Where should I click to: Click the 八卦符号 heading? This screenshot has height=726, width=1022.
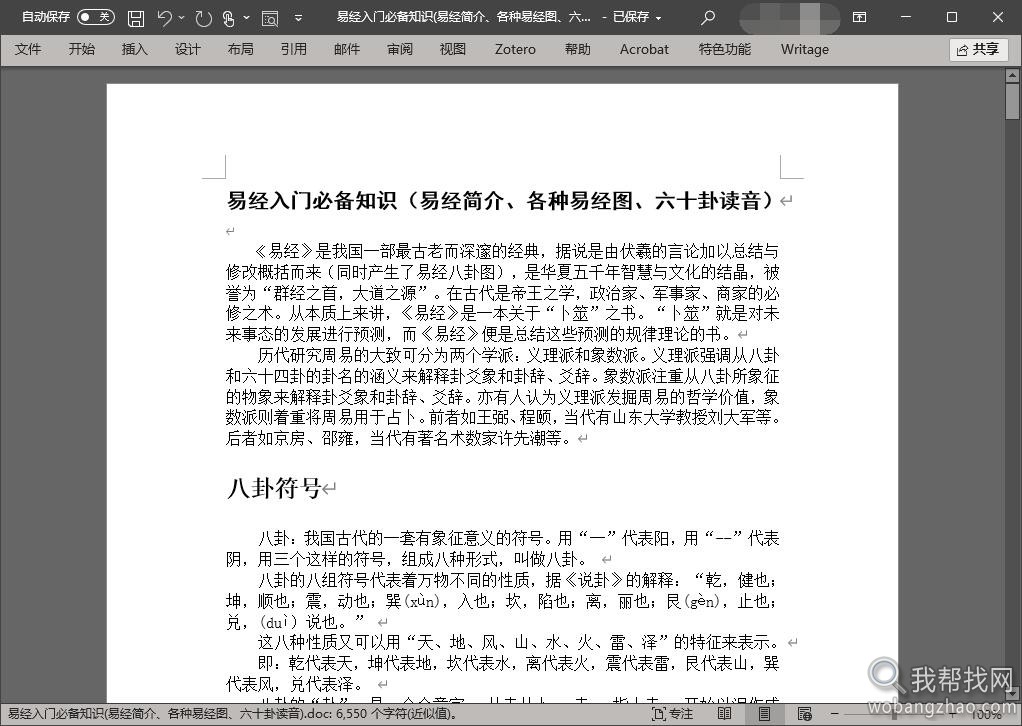pos(274,487)
